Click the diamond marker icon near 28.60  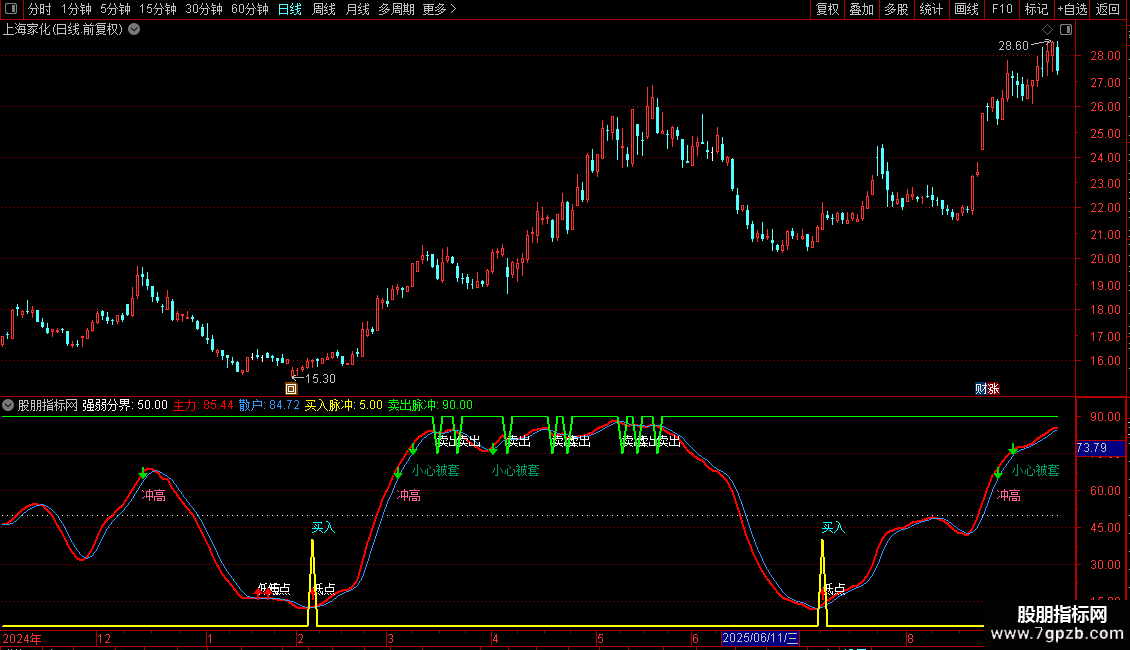click(x=1048, y=30)
